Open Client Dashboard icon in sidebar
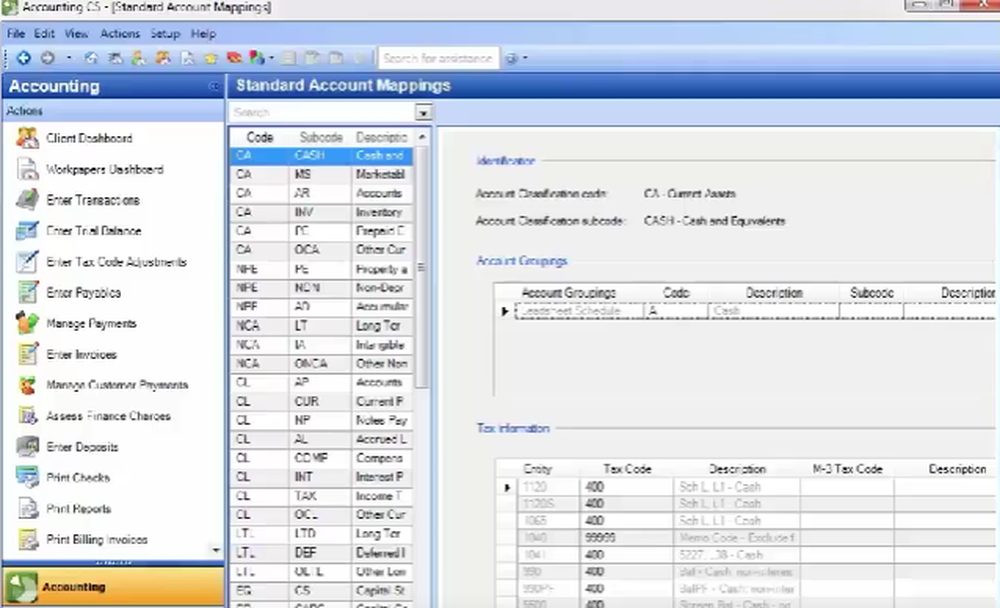Viewport: 1000px width, 608px height. [x=27, y=138]
